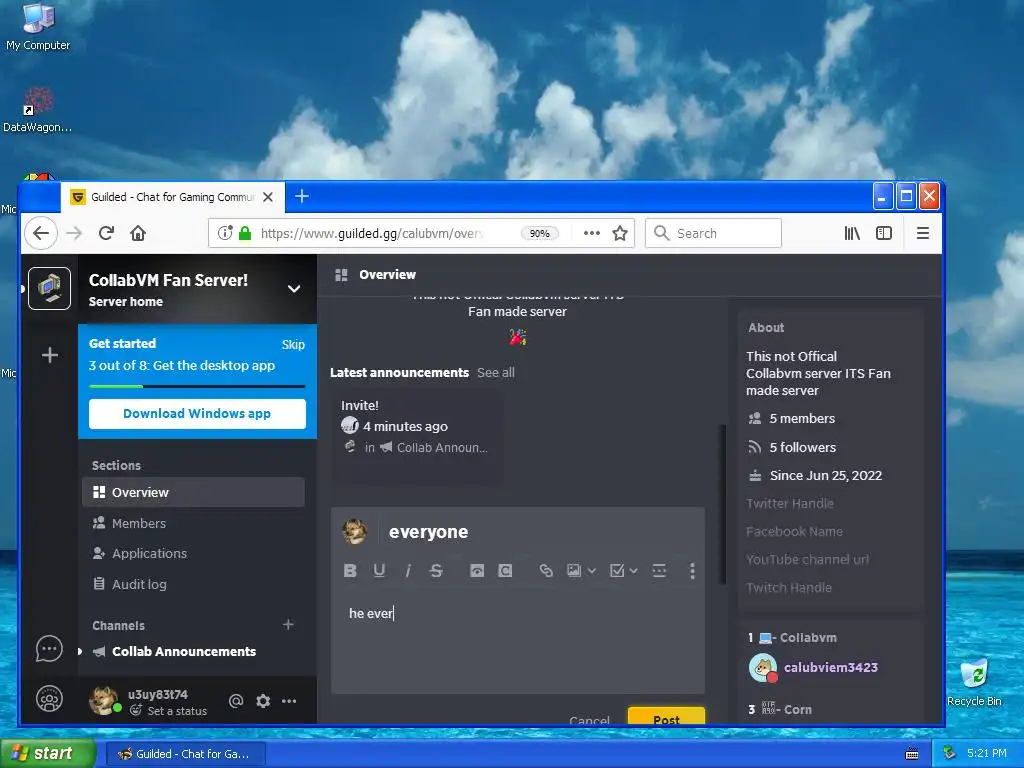Open page actions ellipsis in URL bar
The width and height of the screenshot is (1024, 768).
pyautogui.click(x=592, y=233)
